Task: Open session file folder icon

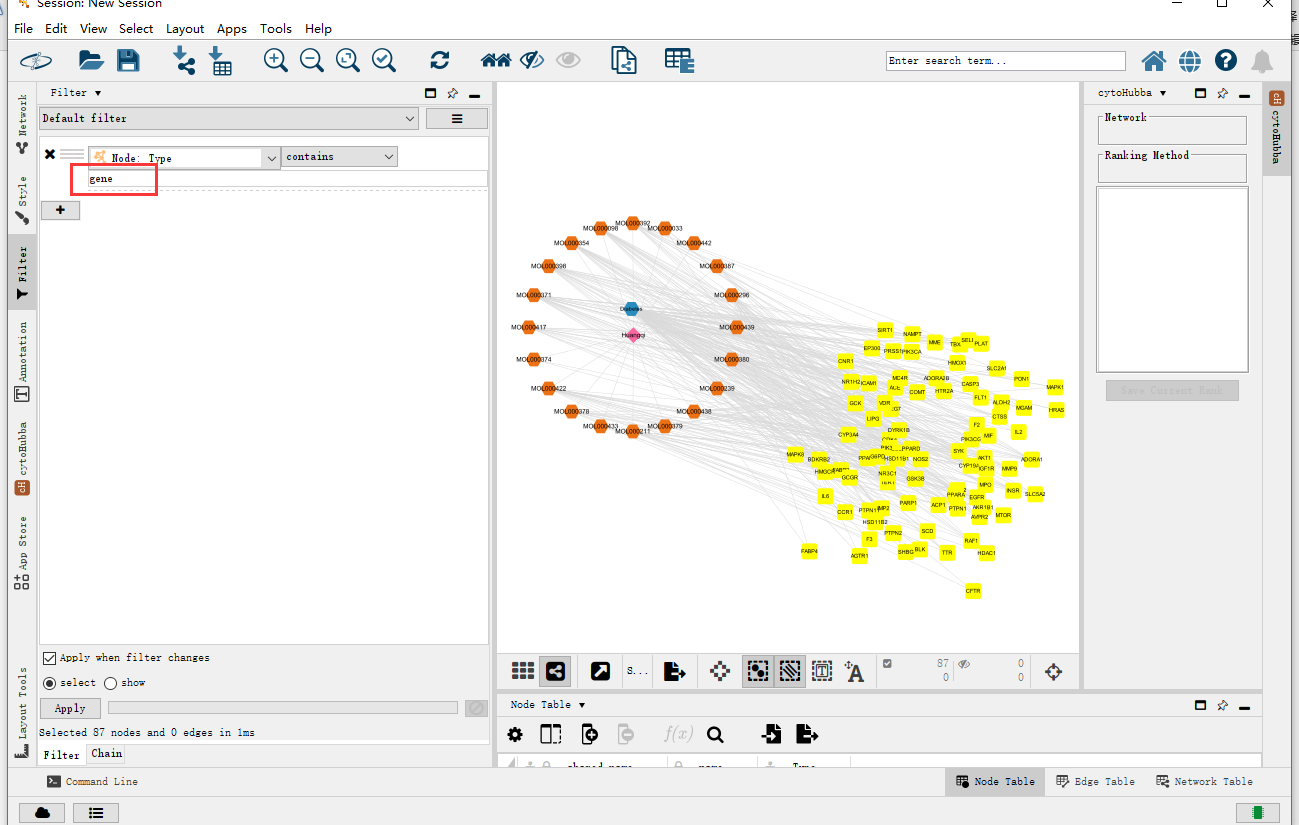Action: click(91, 60)
